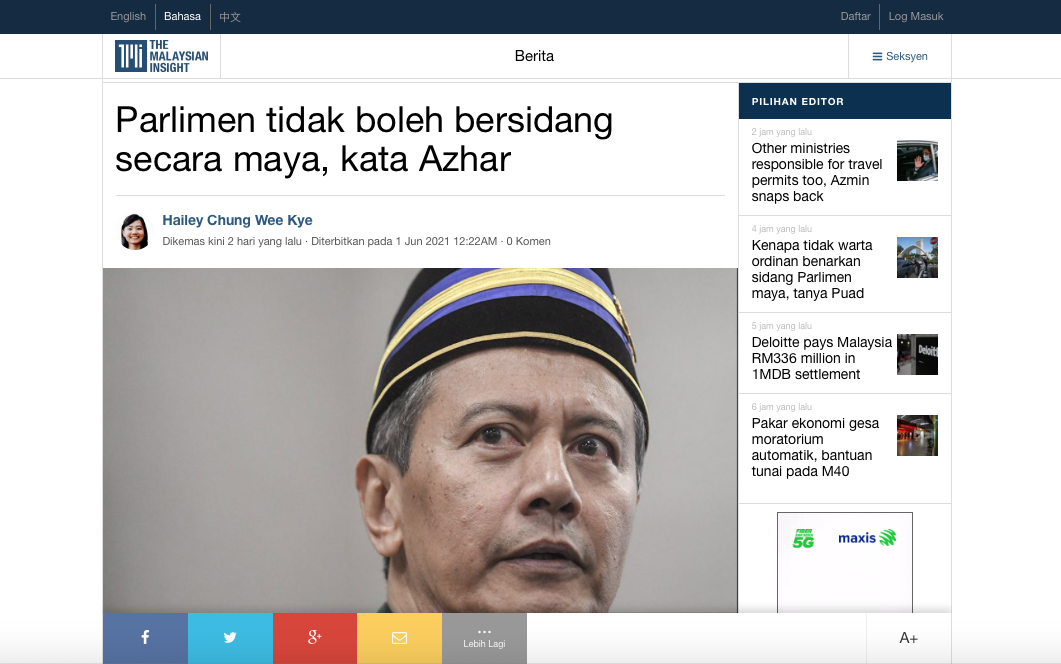Click thumbnail for Puad Parlimen article

tap(917, 258)
